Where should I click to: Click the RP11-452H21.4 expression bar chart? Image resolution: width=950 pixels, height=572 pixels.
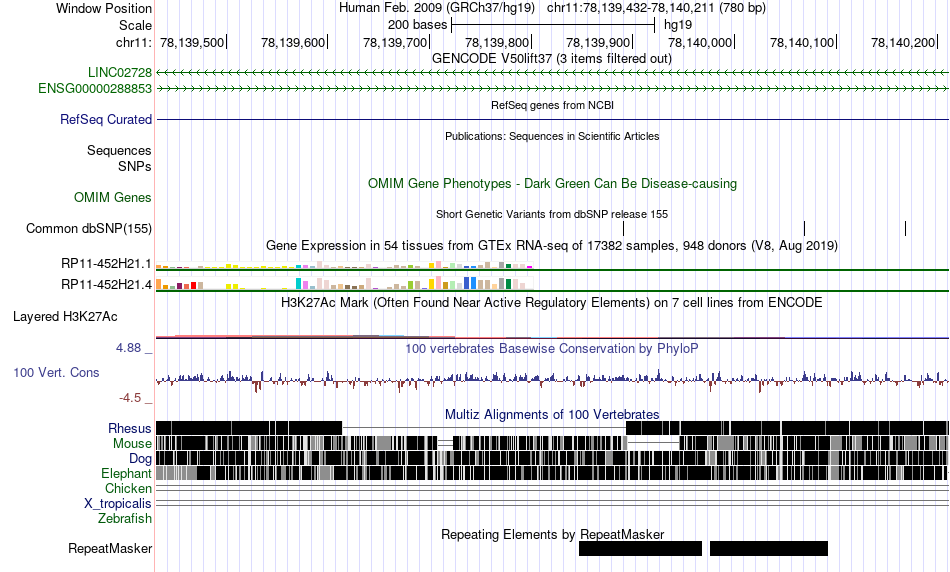(x=344, y=283)
